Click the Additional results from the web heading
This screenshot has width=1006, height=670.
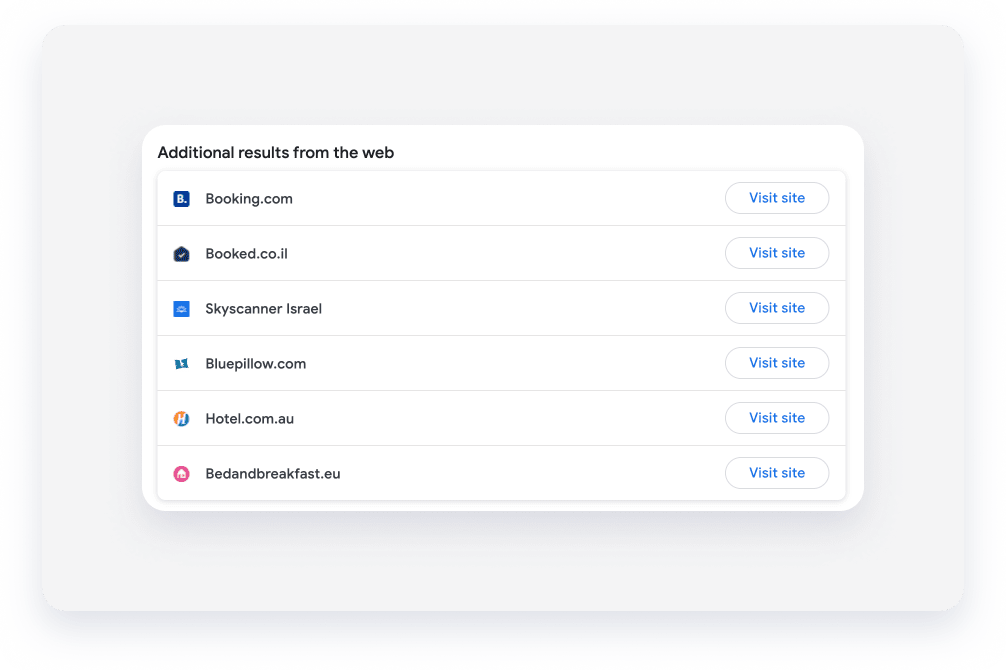[x=276, y=153]
